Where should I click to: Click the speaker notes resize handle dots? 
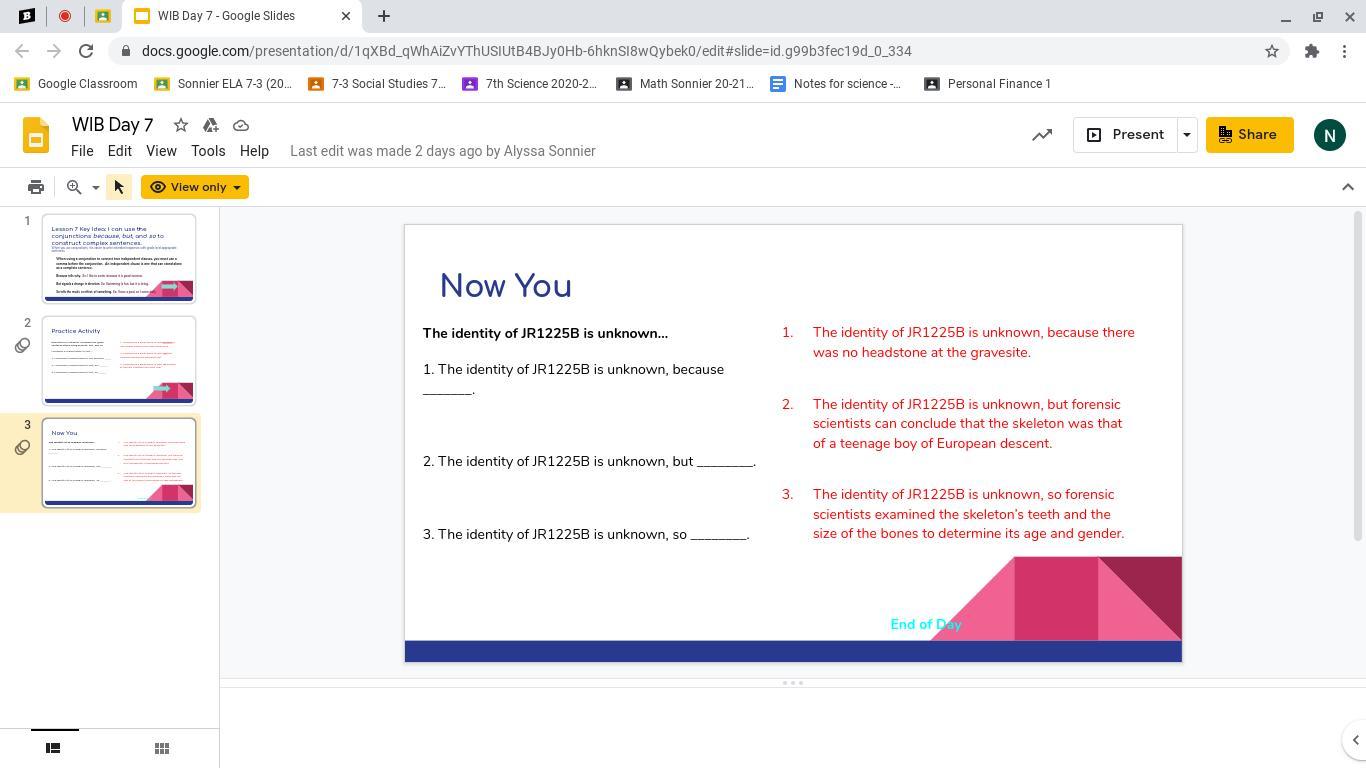tap(793, 683)
